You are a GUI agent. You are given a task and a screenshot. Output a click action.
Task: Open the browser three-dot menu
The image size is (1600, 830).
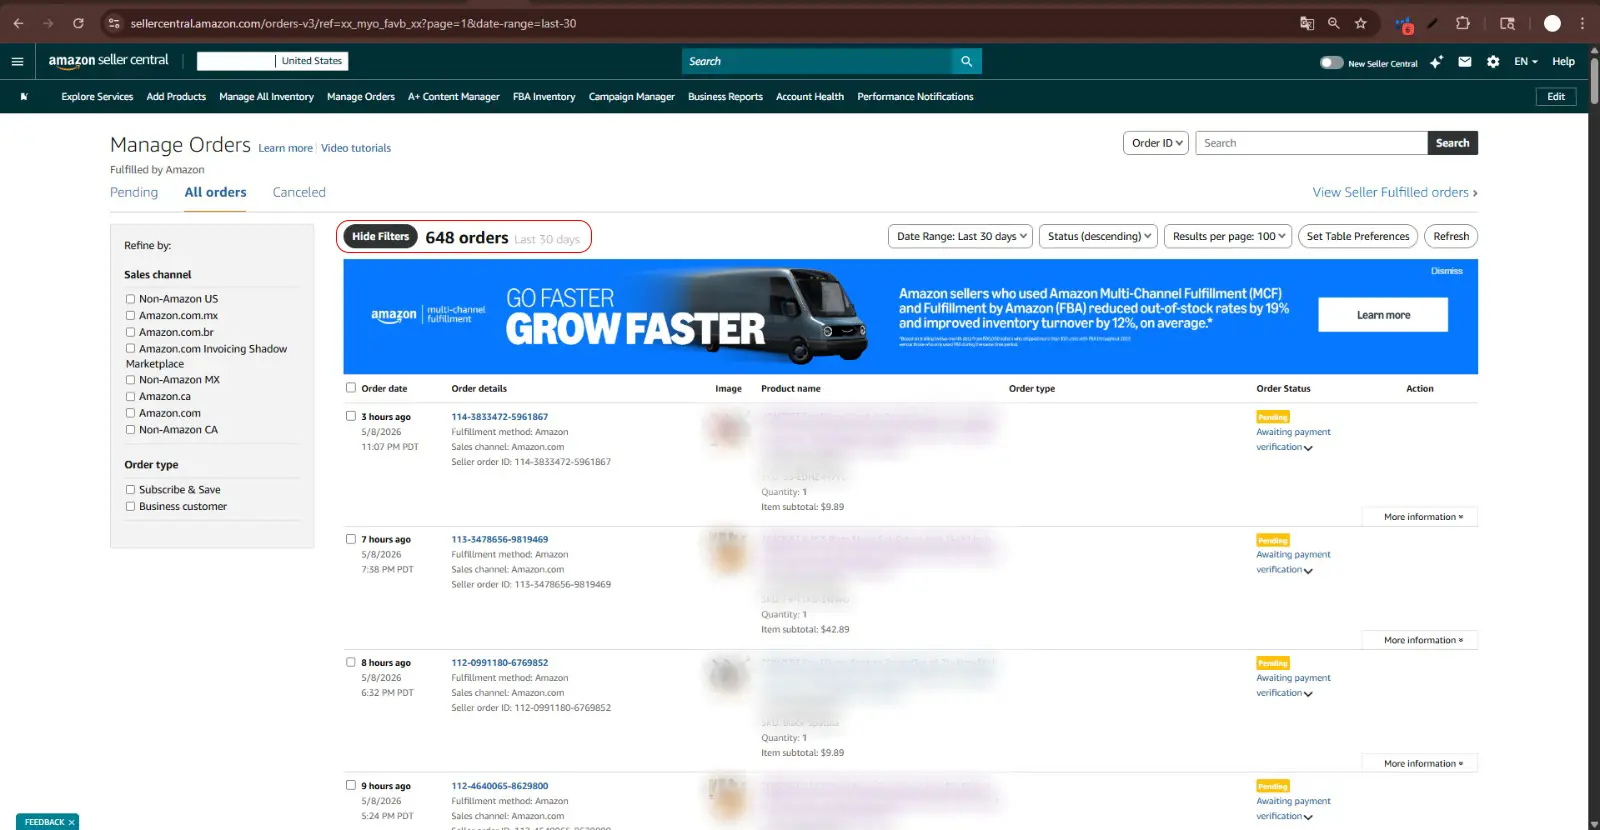1582,23
